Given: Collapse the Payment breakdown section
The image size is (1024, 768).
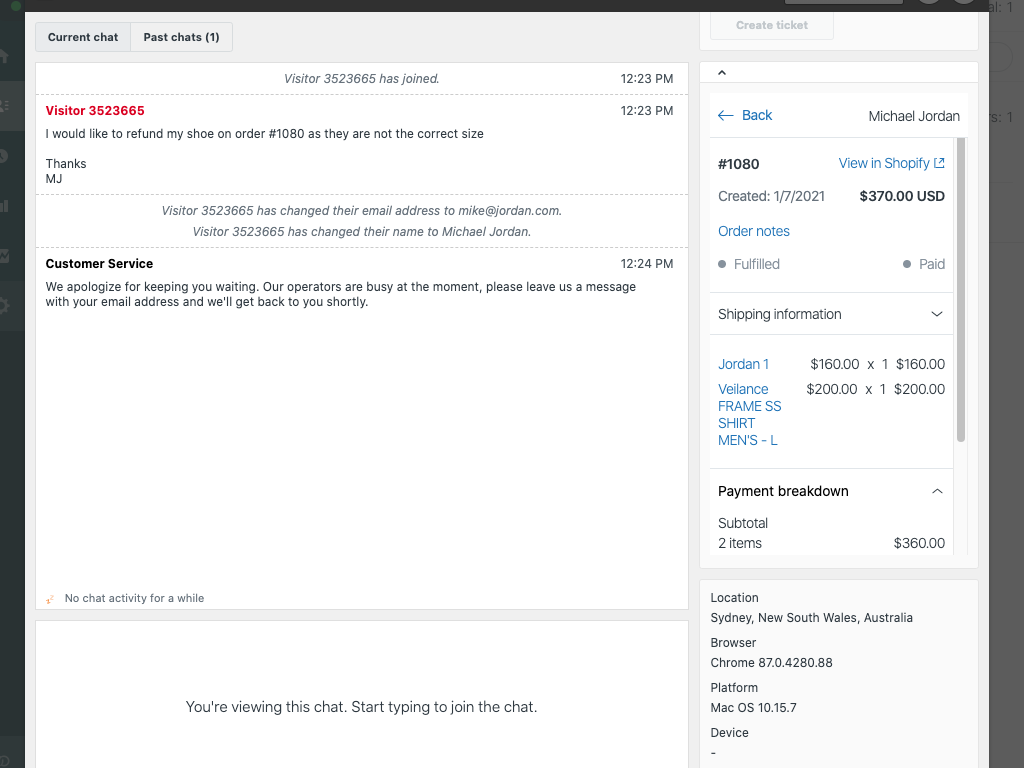Looking at the screenshot, I should click(936, 491).
